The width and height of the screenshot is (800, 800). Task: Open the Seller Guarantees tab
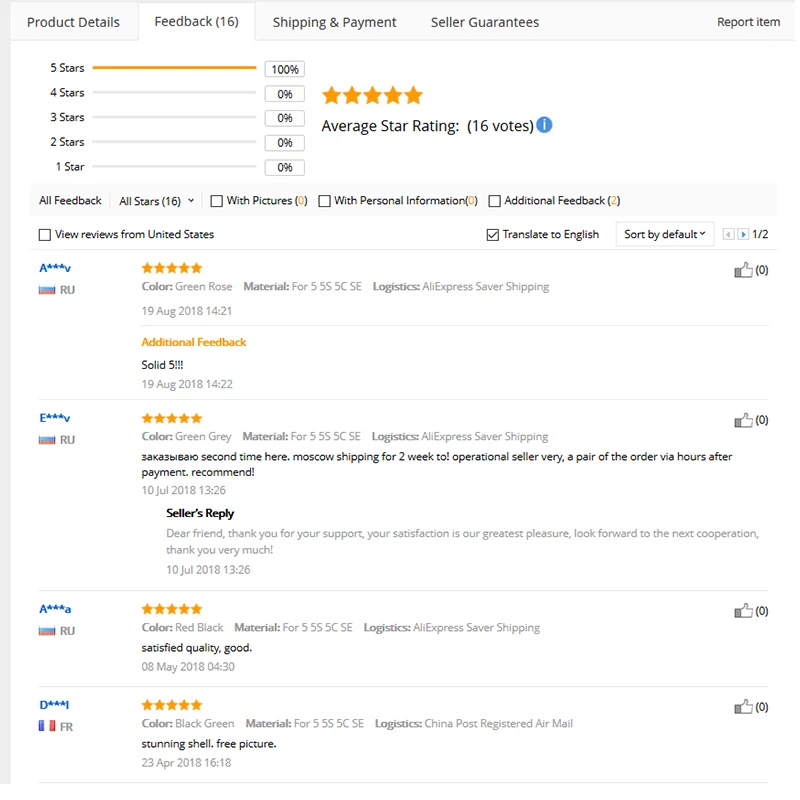[485, 22]
